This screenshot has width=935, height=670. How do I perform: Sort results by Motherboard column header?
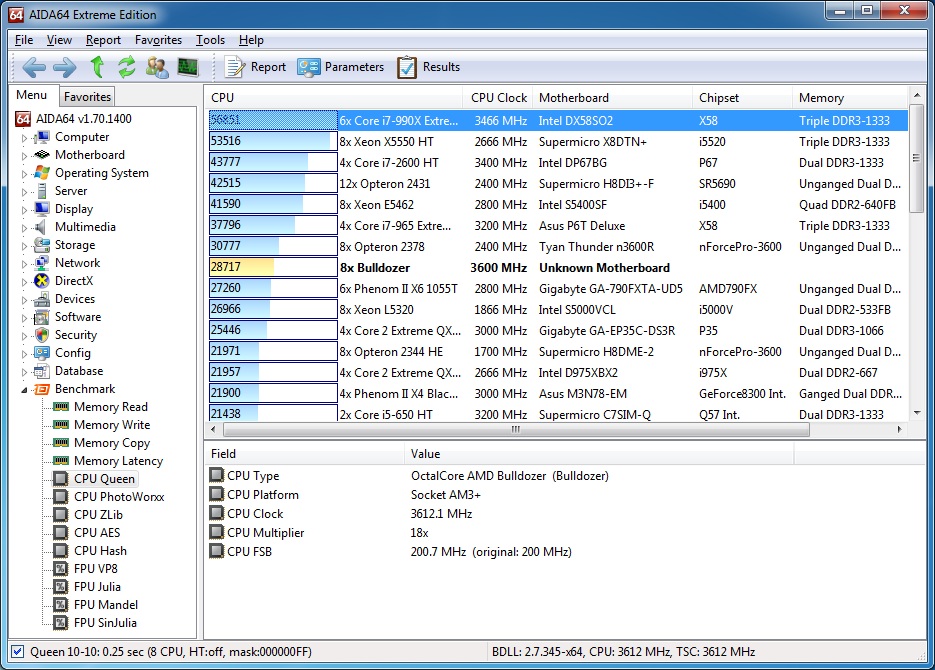point(612,98)
